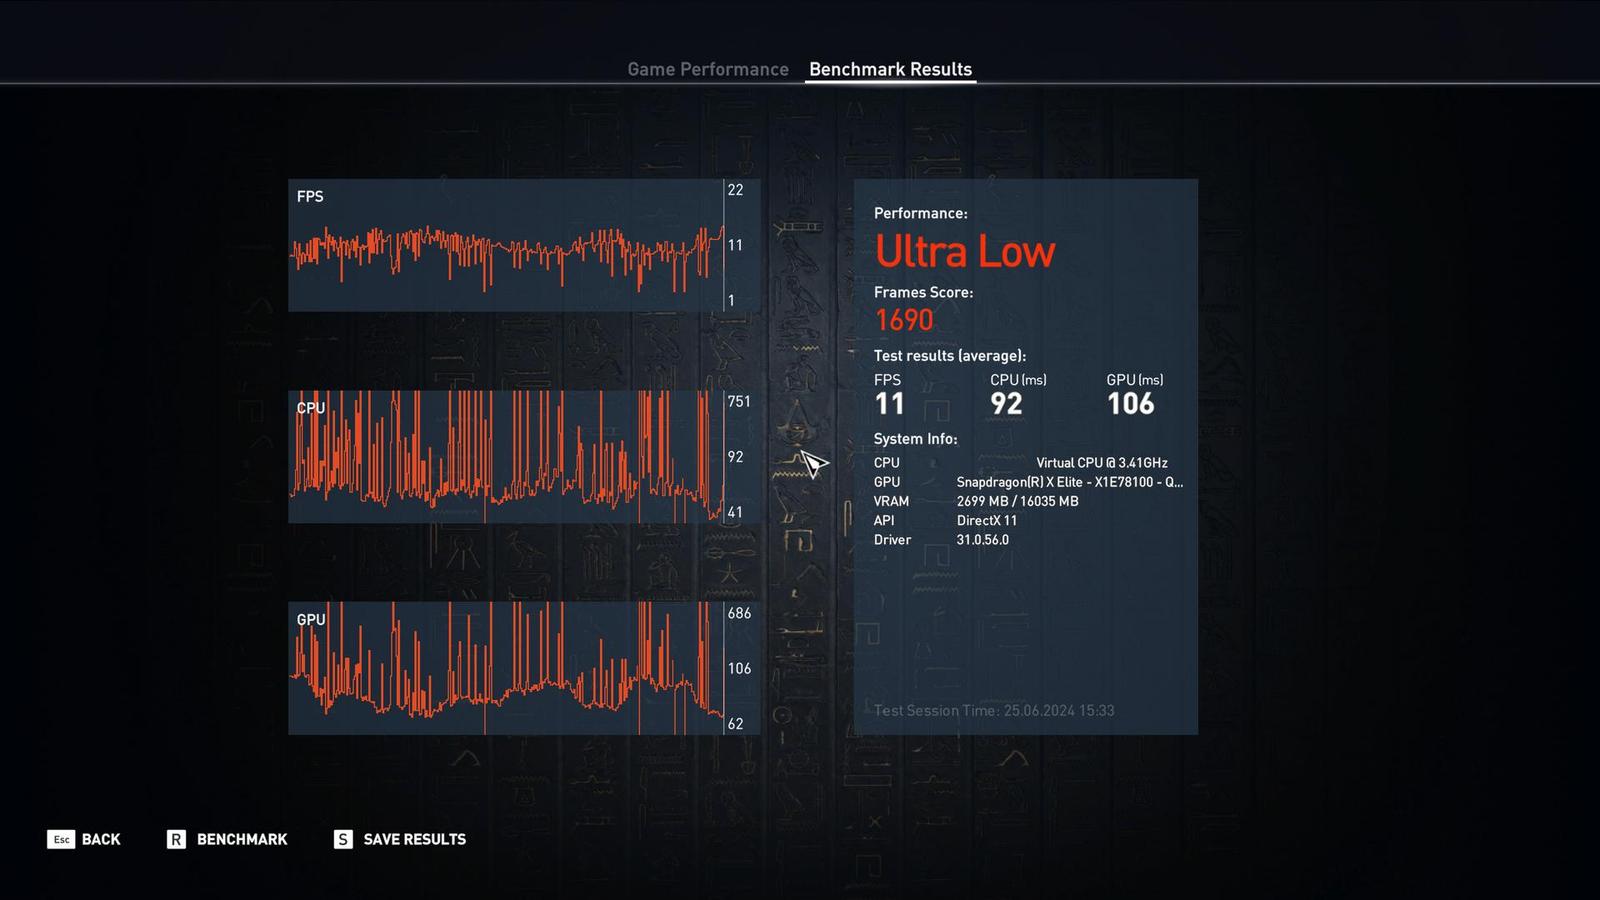Click the average FPS value 11
The image size is (1600, 900).
tap(889, 403)
